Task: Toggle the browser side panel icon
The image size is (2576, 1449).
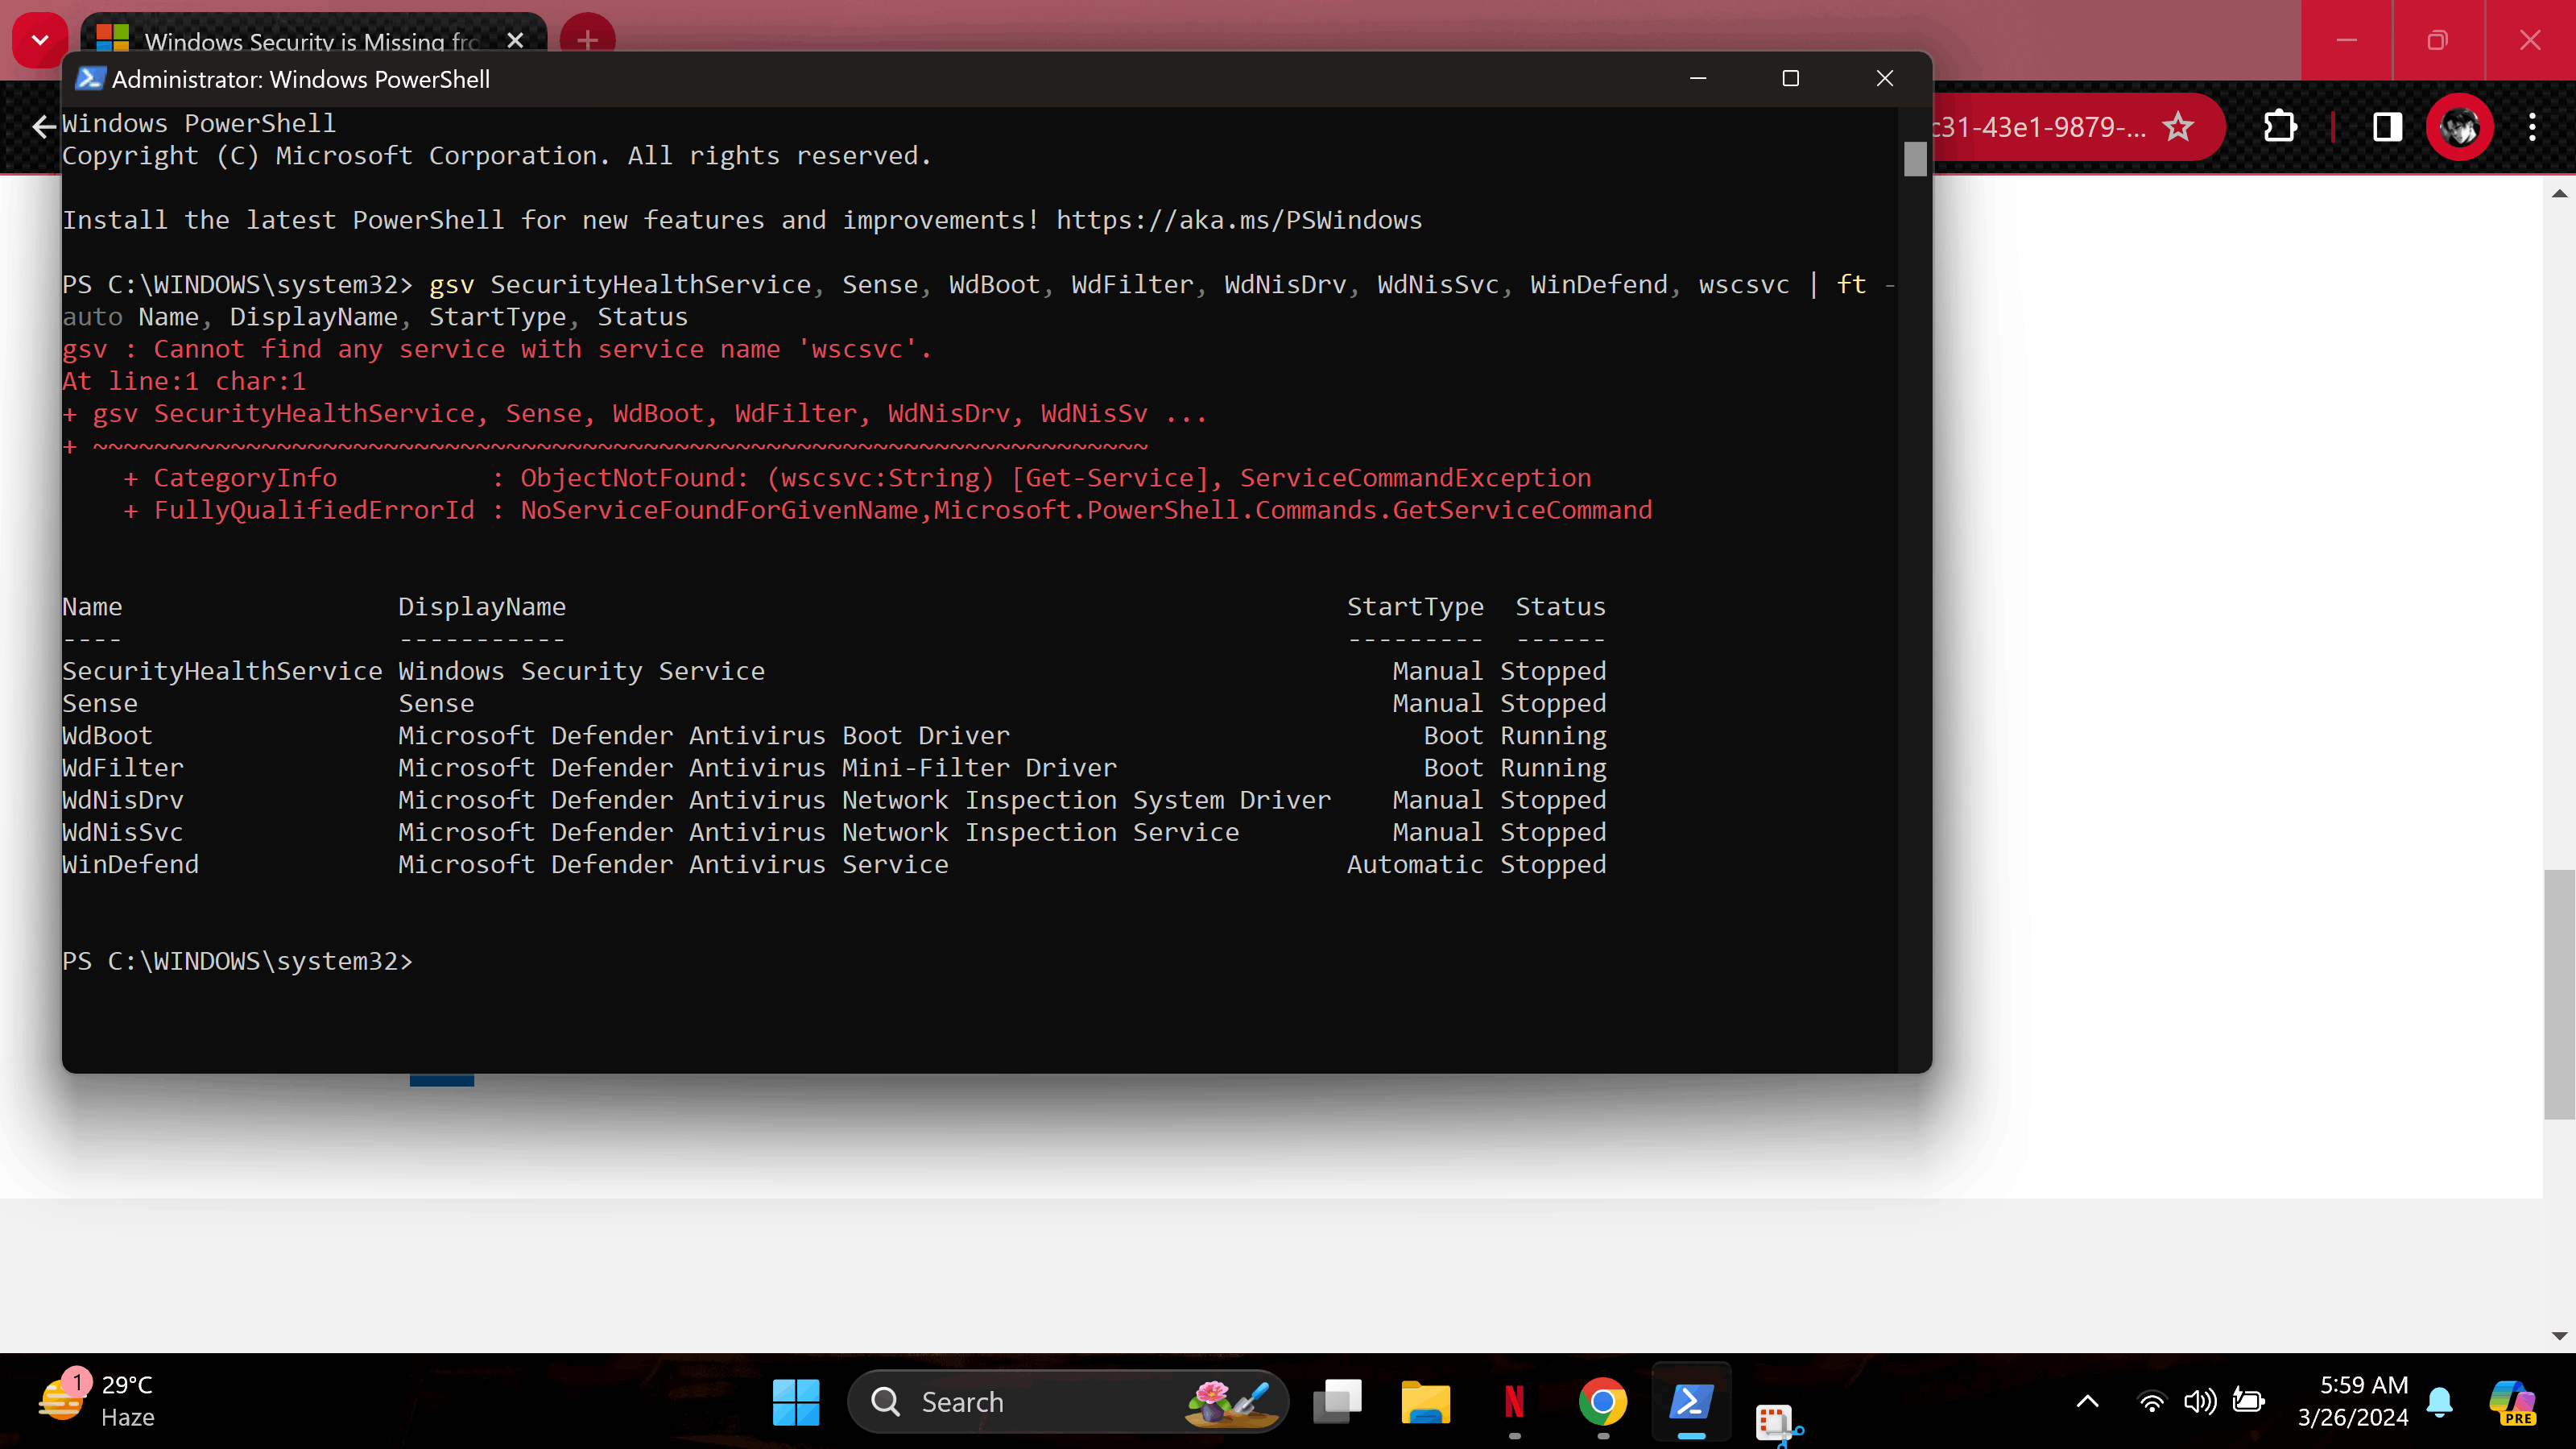Action: tap(2387, 127)
